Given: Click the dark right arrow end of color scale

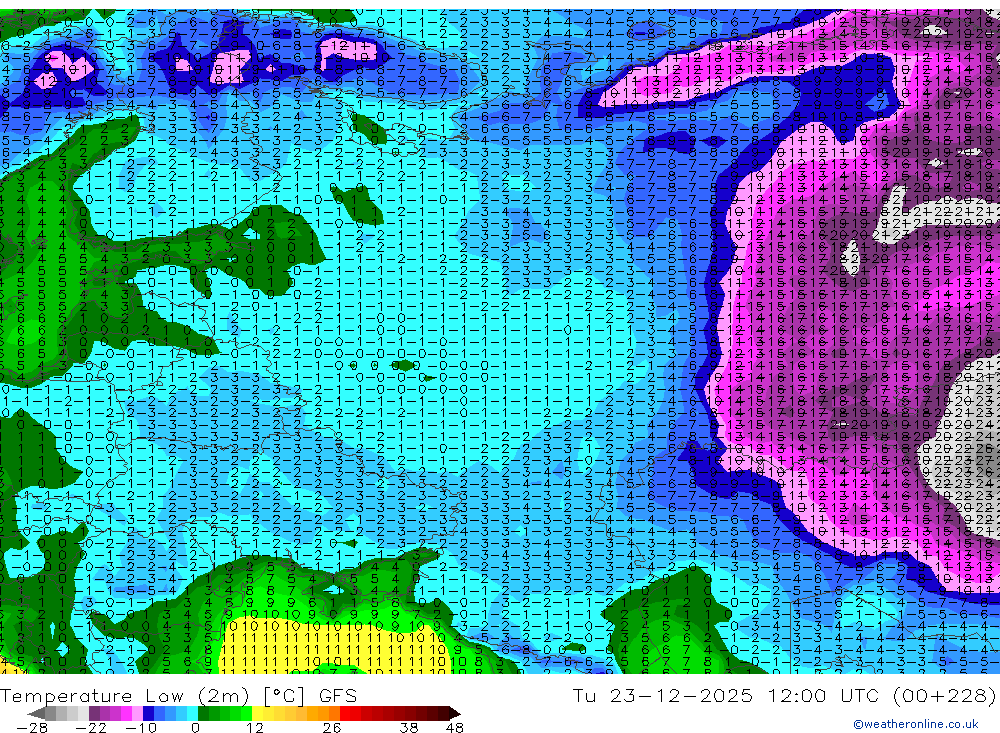Looking at the screenshot, I should click(x=455, y=714).
